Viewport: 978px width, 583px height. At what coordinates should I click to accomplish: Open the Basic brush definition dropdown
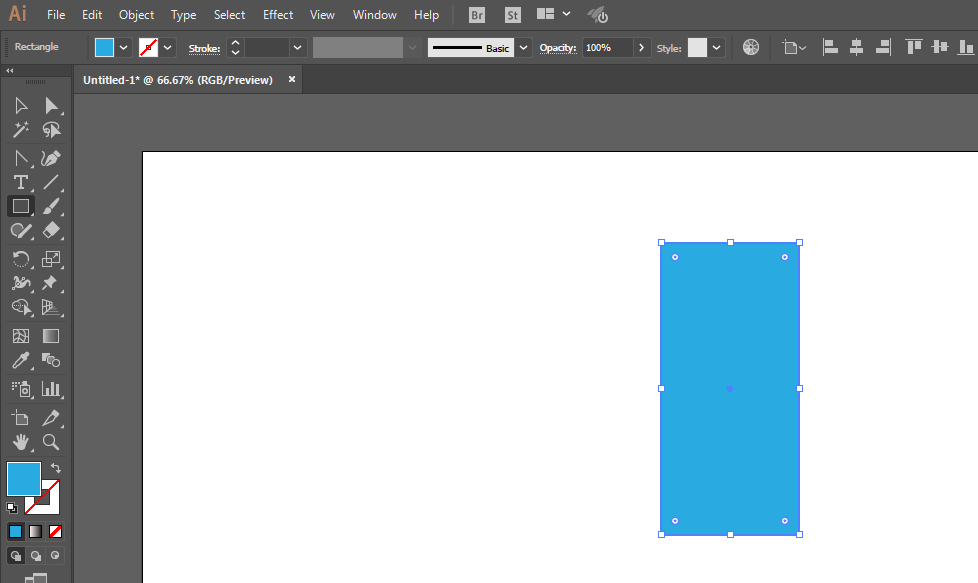coord(523,47)
